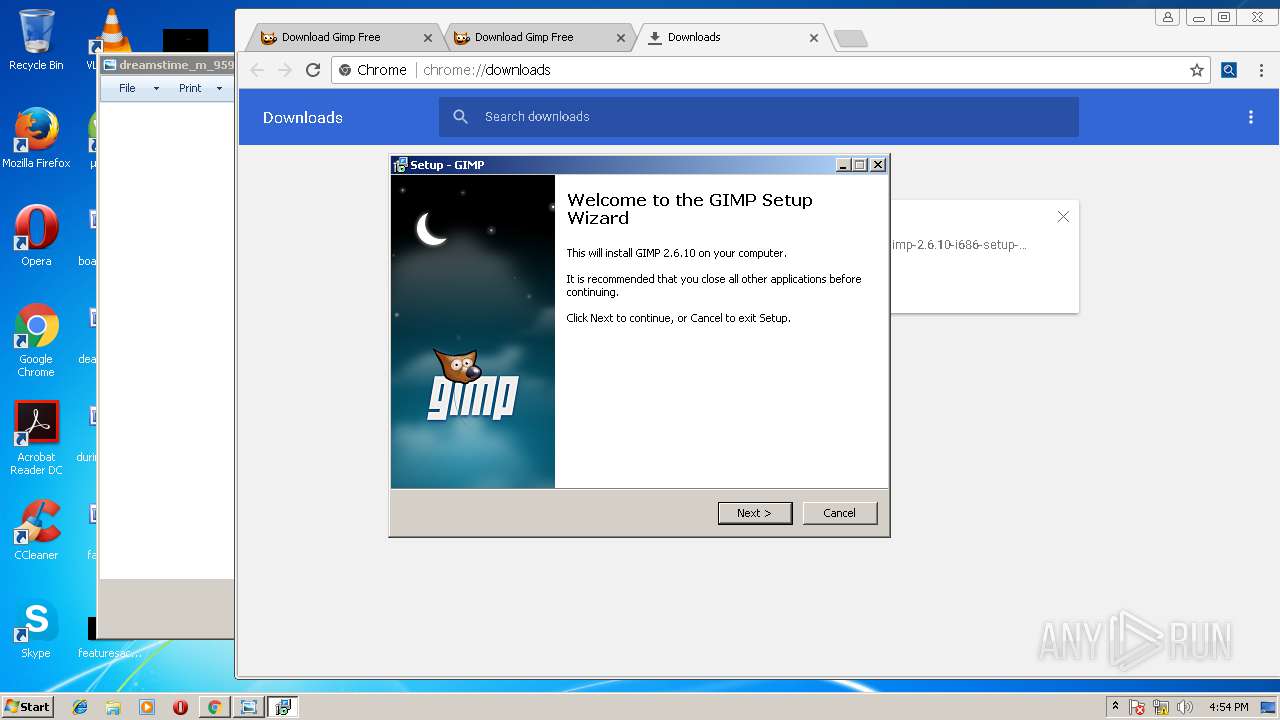Bookmark this page with the star icon

1196,70
